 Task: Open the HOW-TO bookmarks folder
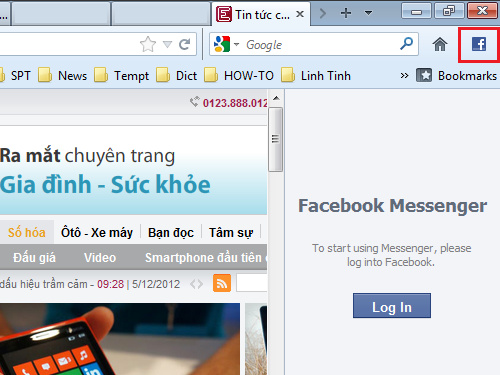pos(239,76)
